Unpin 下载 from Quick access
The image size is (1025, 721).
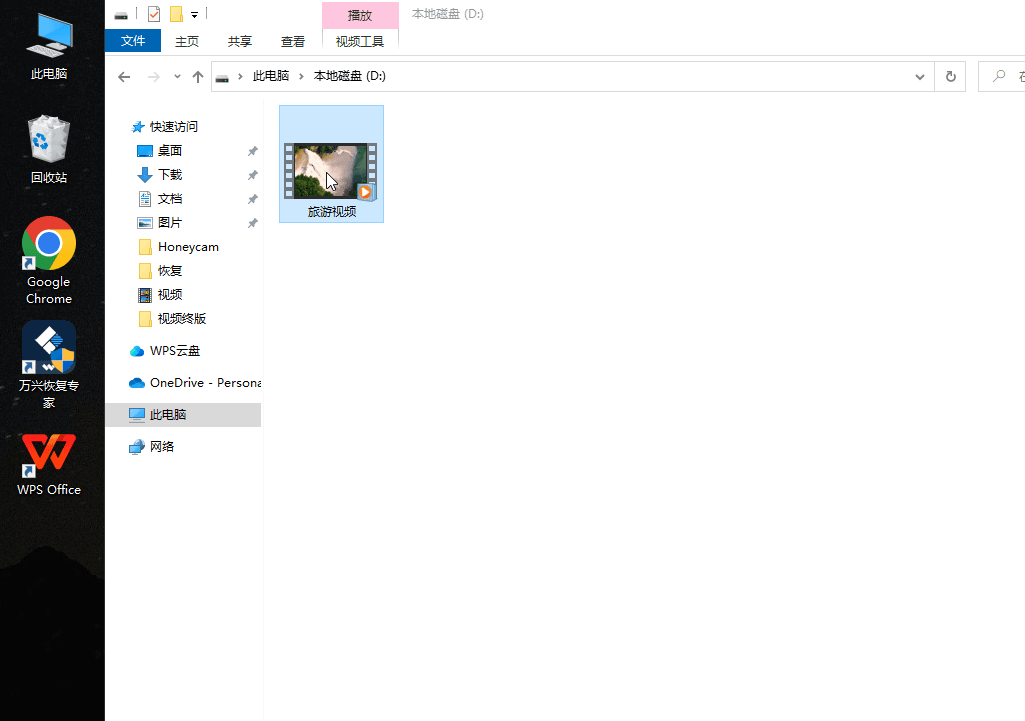tap(251, 174)
